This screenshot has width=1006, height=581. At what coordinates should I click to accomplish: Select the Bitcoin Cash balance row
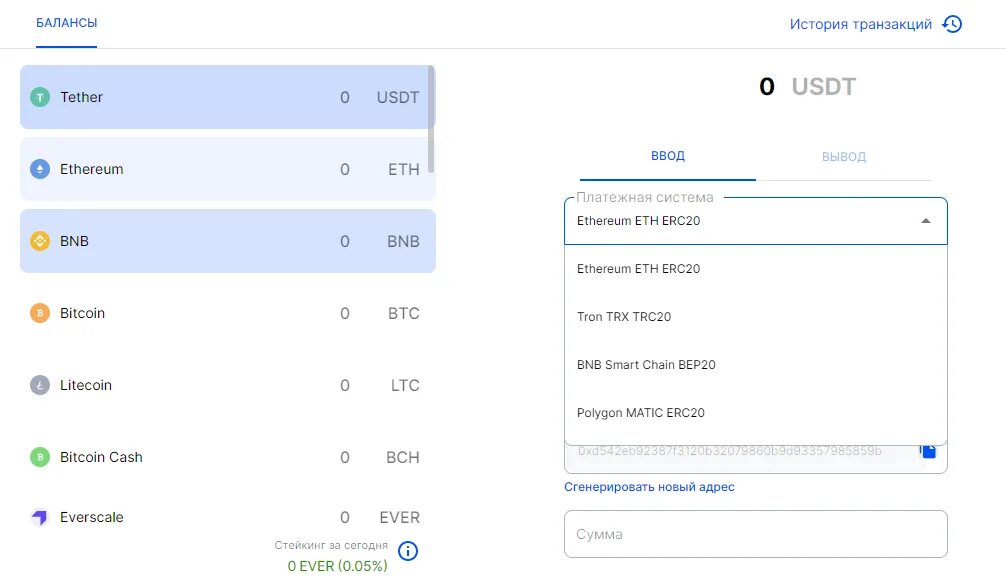[x=228, y=457]
